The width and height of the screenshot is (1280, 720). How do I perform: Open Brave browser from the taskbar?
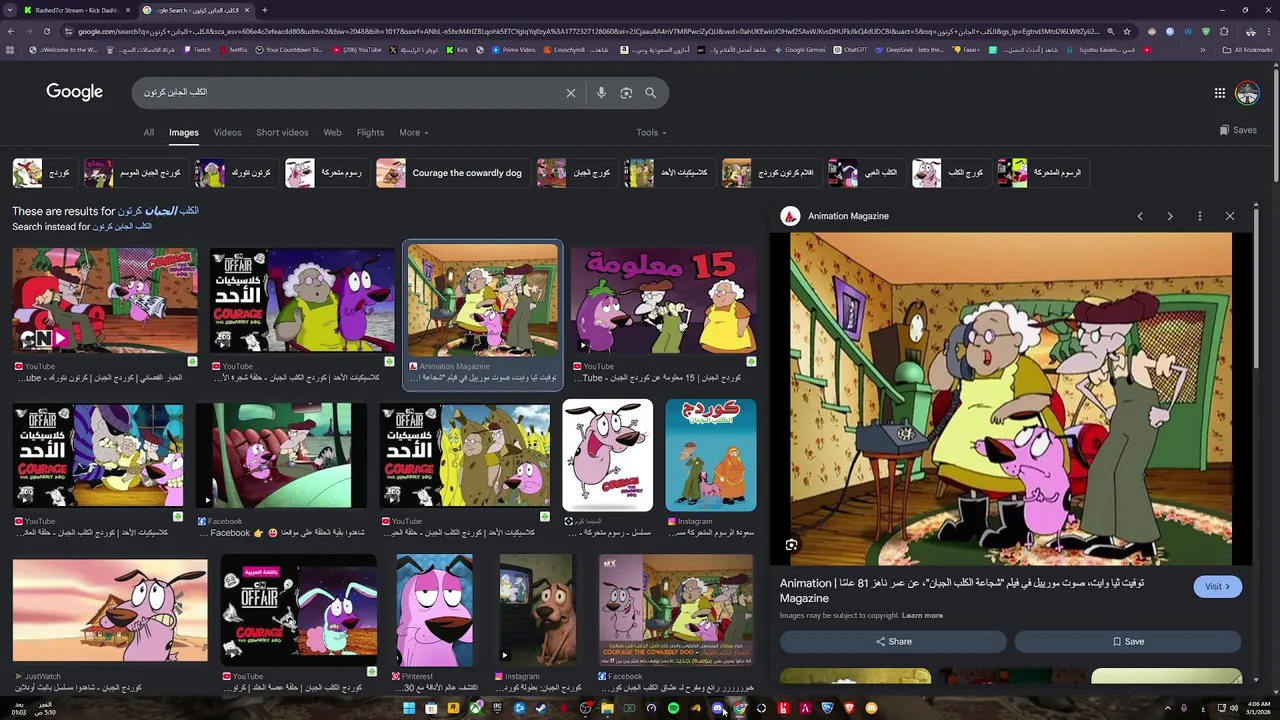pos(849,709)
